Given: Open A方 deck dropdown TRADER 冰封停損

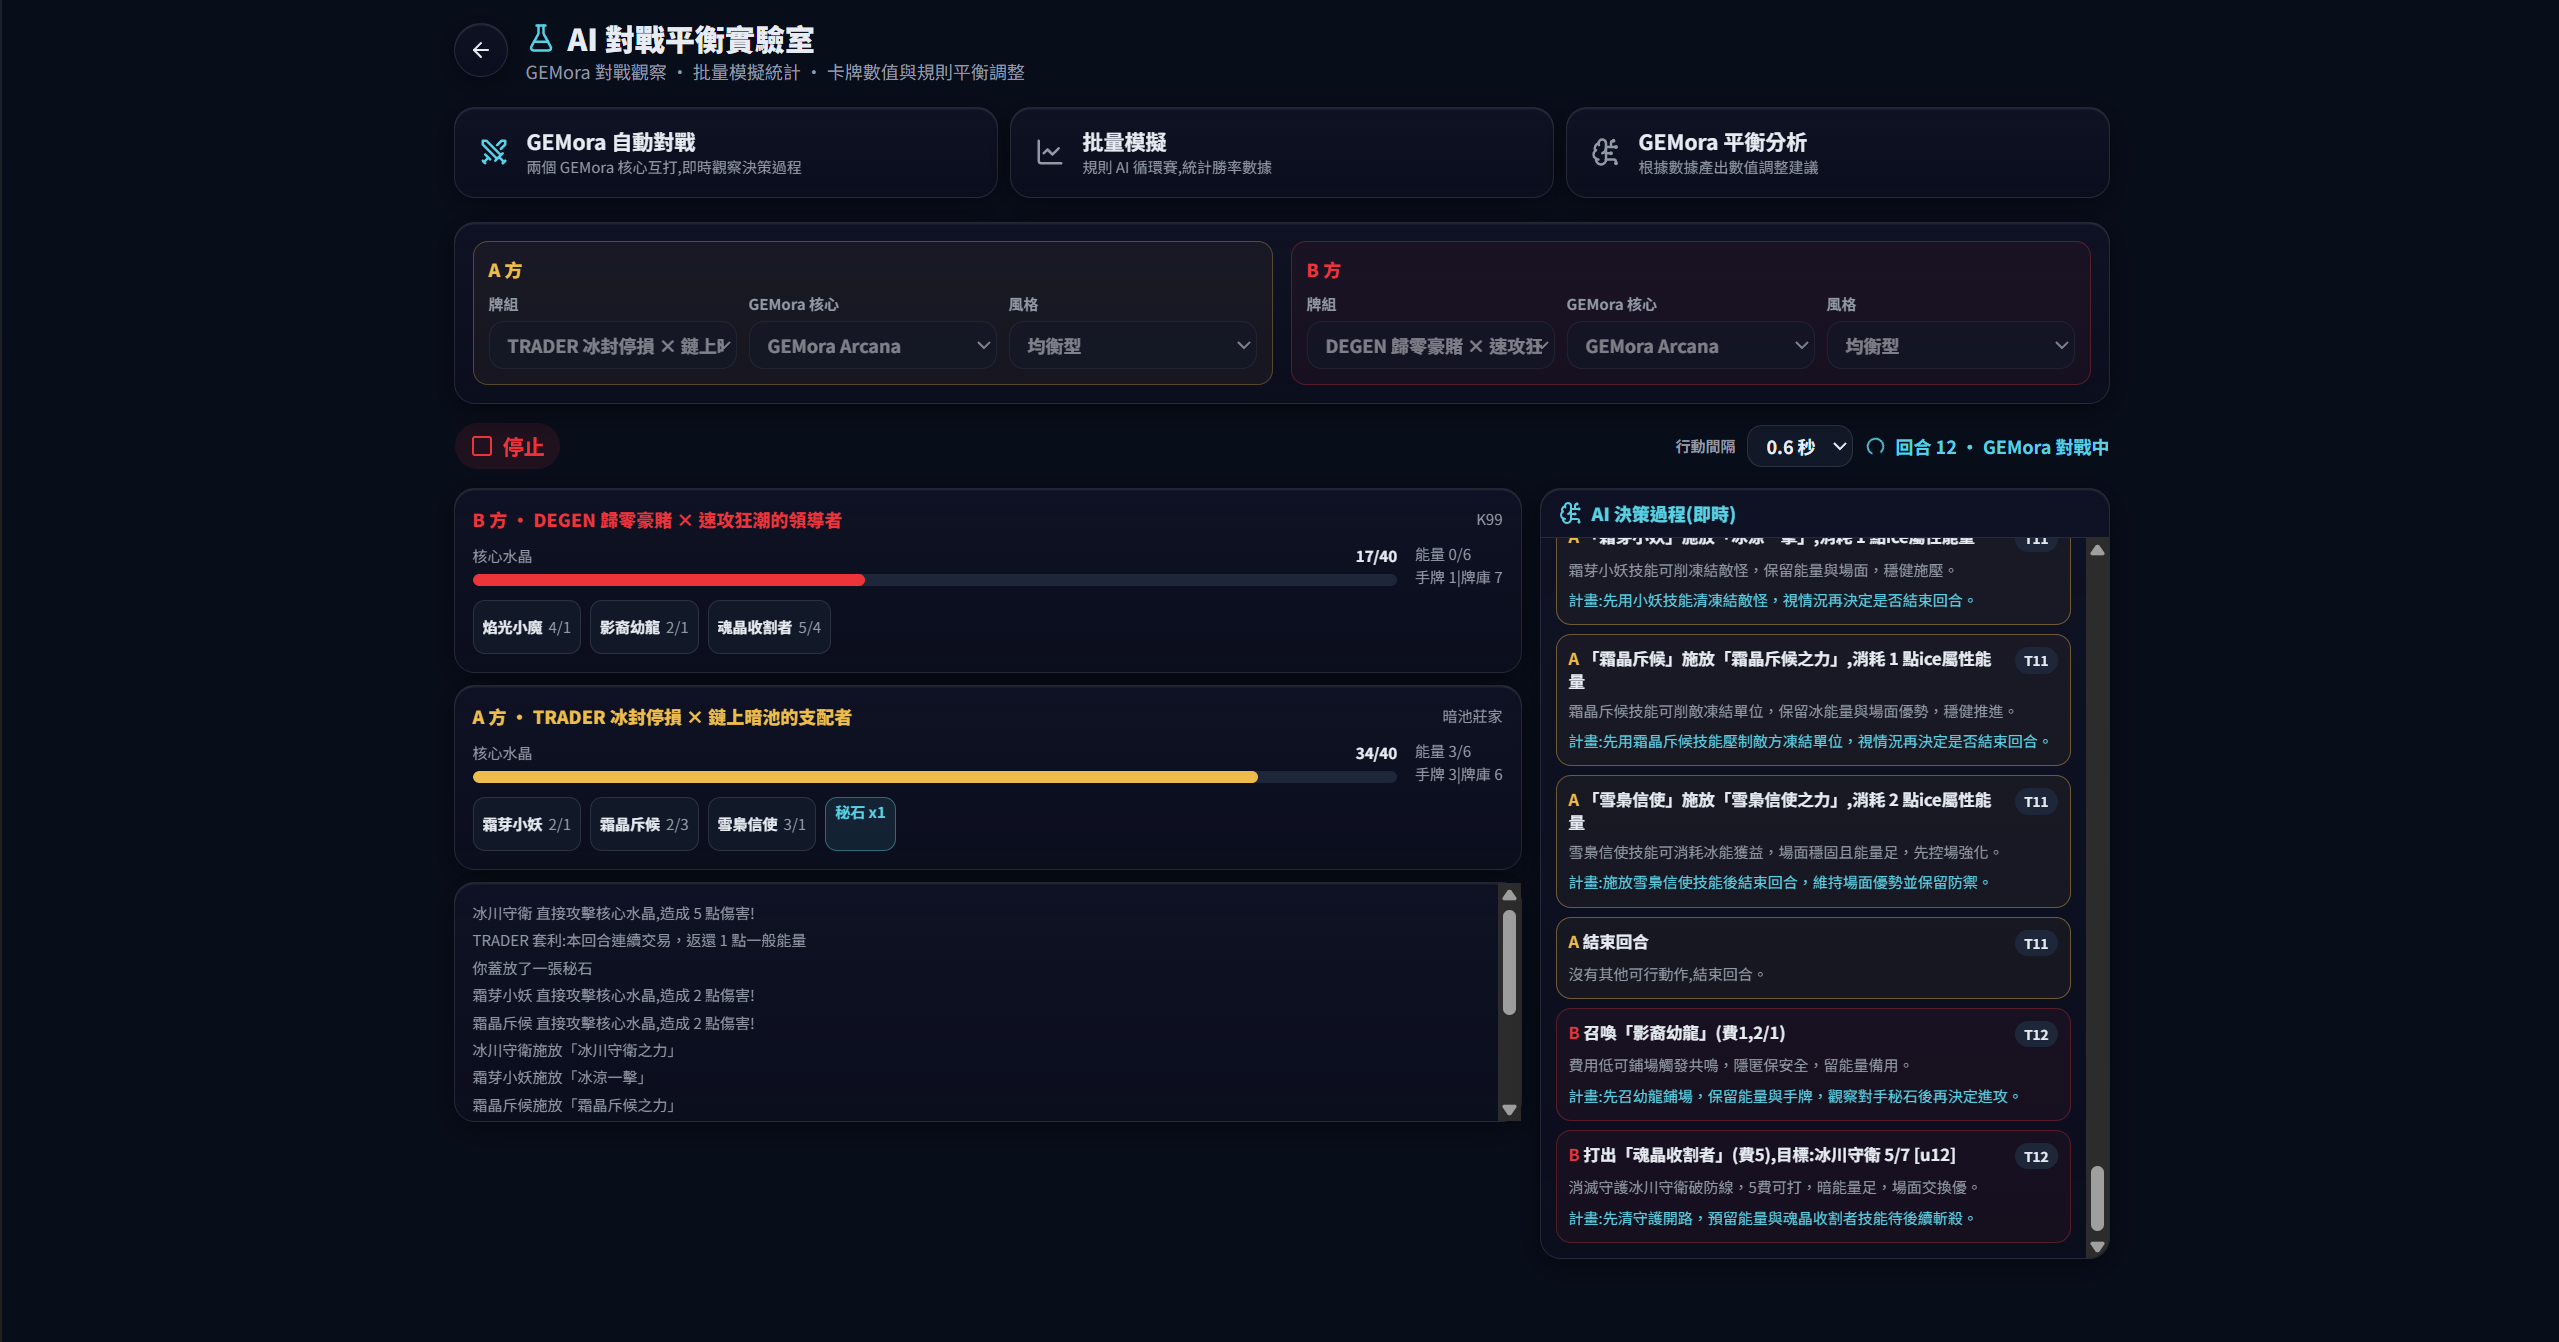Looking at the screenshot, I should (x=613, y=346).
